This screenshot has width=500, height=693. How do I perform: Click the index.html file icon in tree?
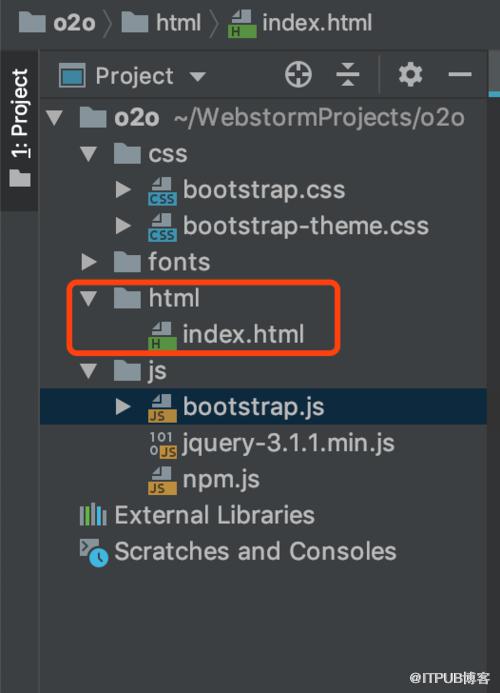coord(162,335)
